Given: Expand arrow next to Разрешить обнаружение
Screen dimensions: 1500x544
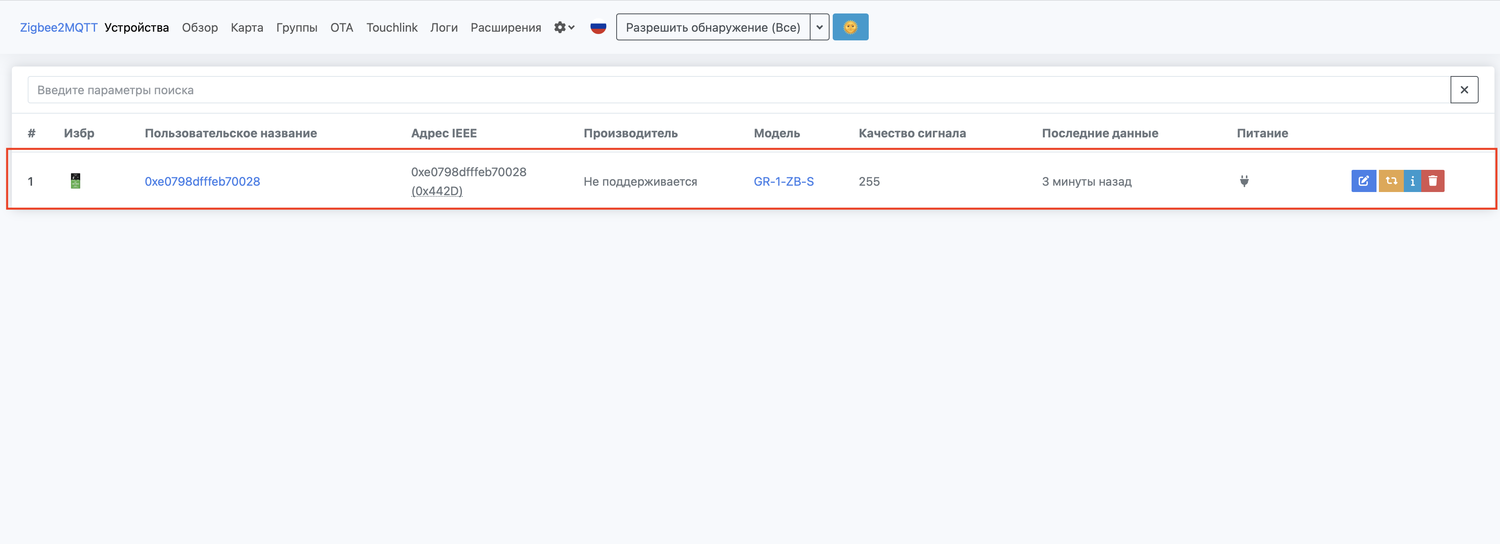Looking at the screenshot, I should (x=819, y=28).
